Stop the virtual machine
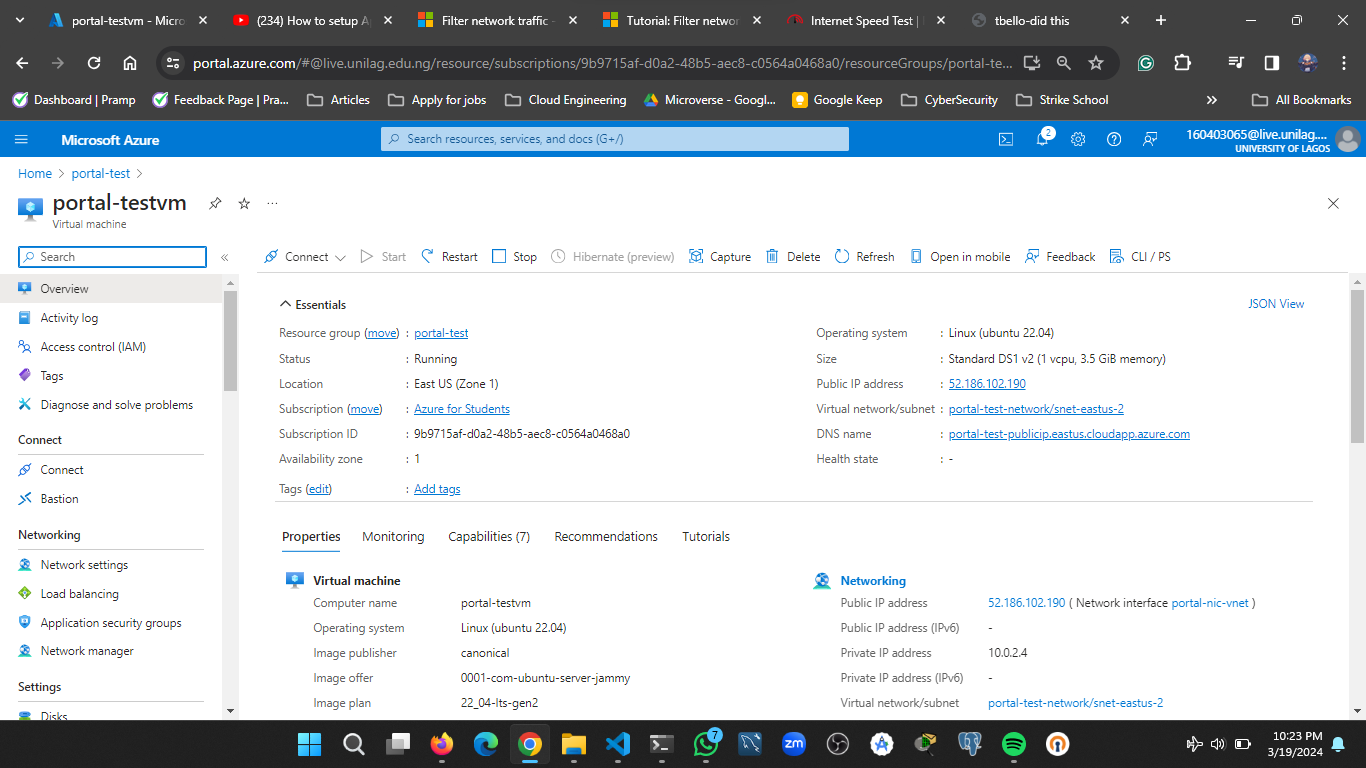 click(x=514, y=257)
